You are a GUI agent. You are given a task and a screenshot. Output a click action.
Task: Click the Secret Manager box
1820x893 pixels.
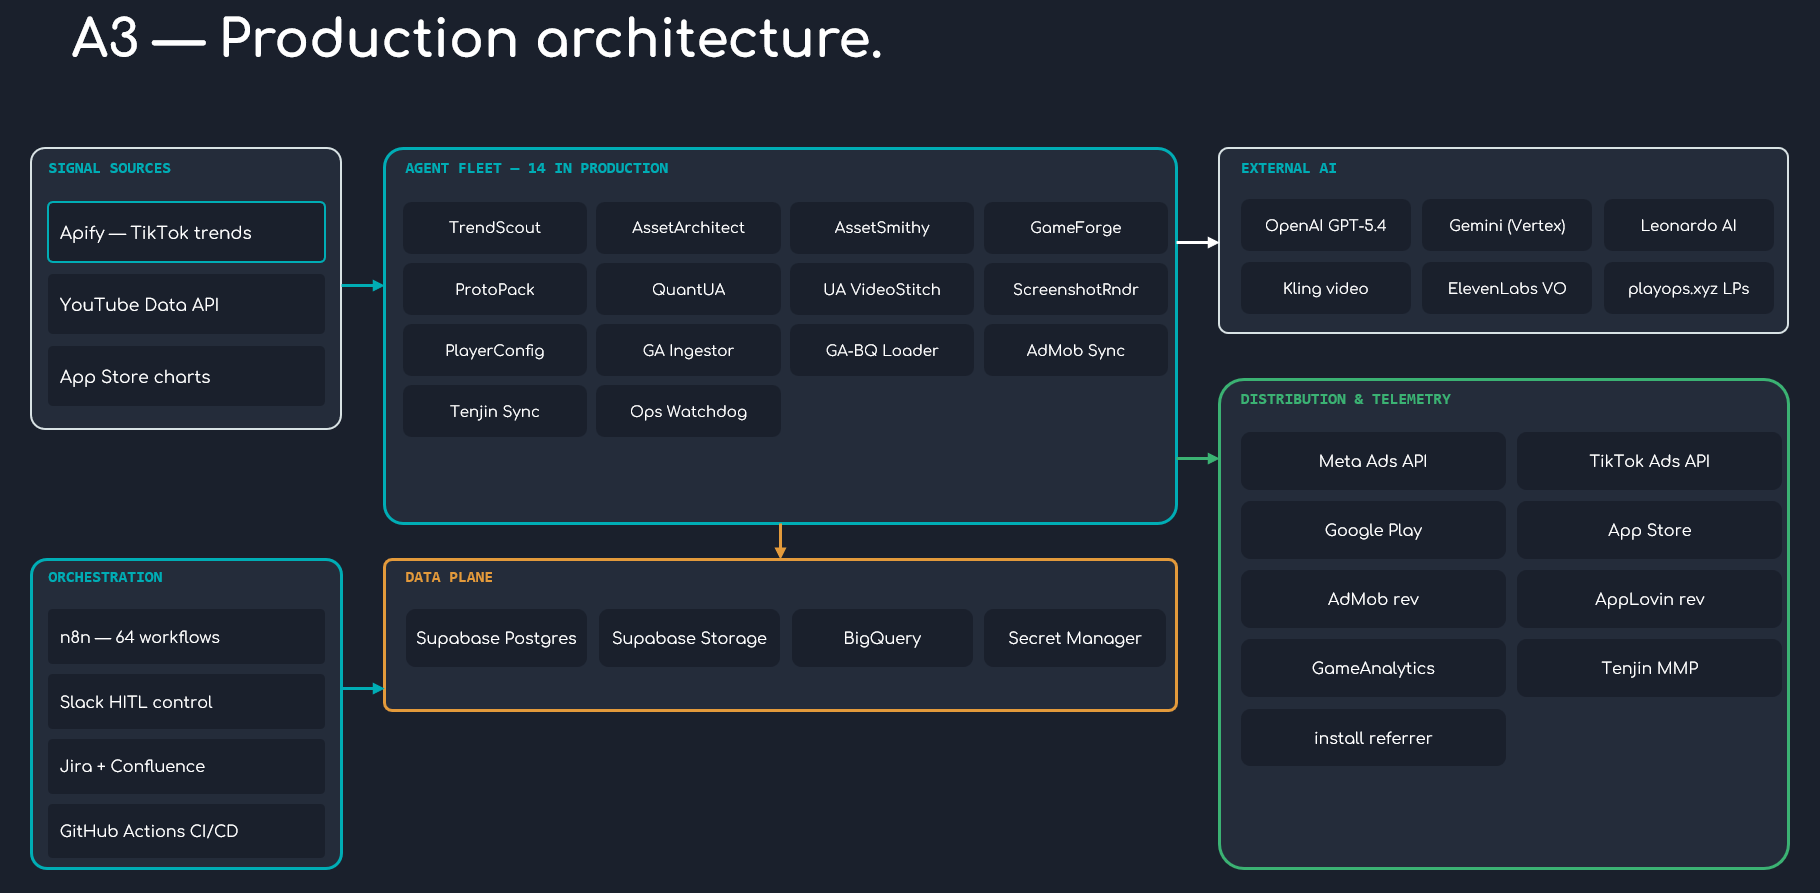click(1075, 638)
